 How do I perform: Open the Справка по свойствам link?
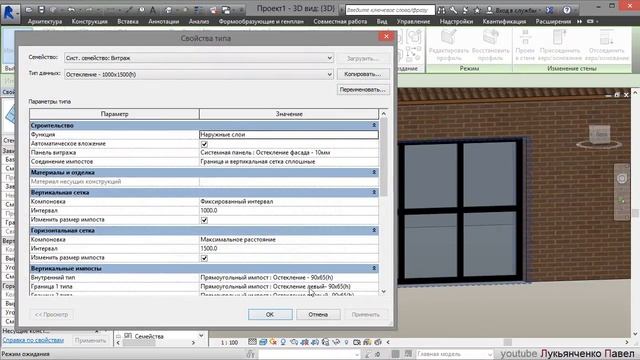pos(33,340)
